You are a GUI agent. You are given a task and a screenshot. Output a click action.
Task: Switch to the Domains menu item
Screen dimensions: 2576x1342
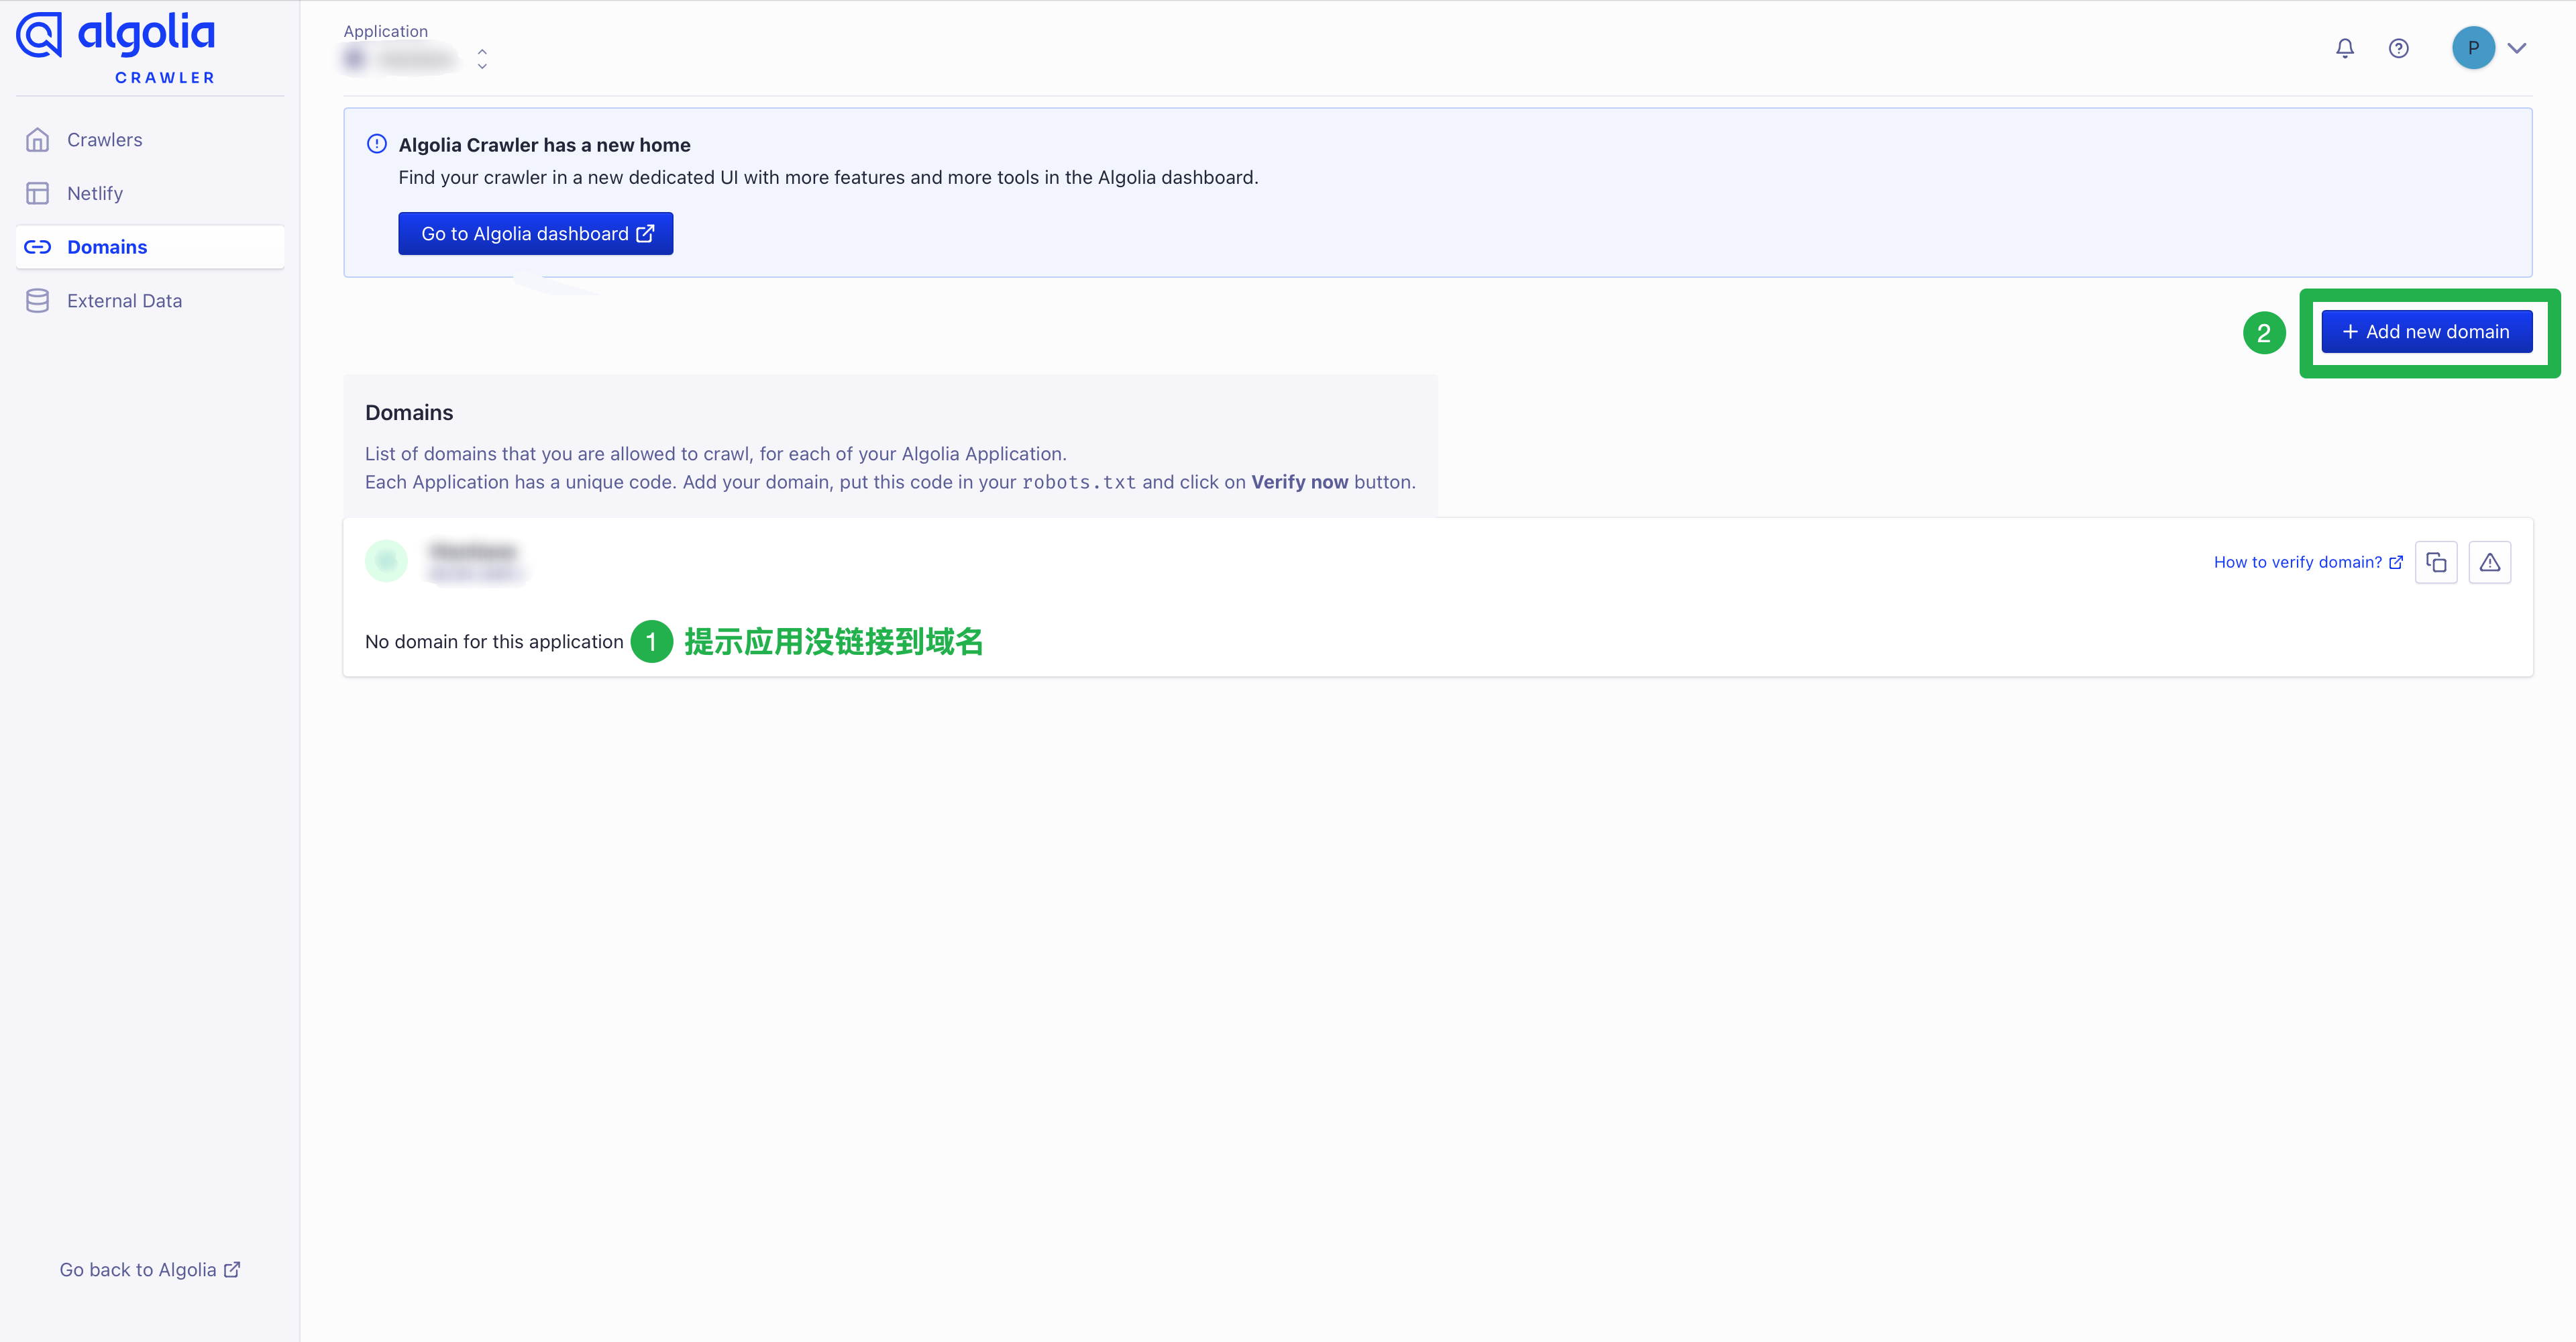click(x=107, y=247)
